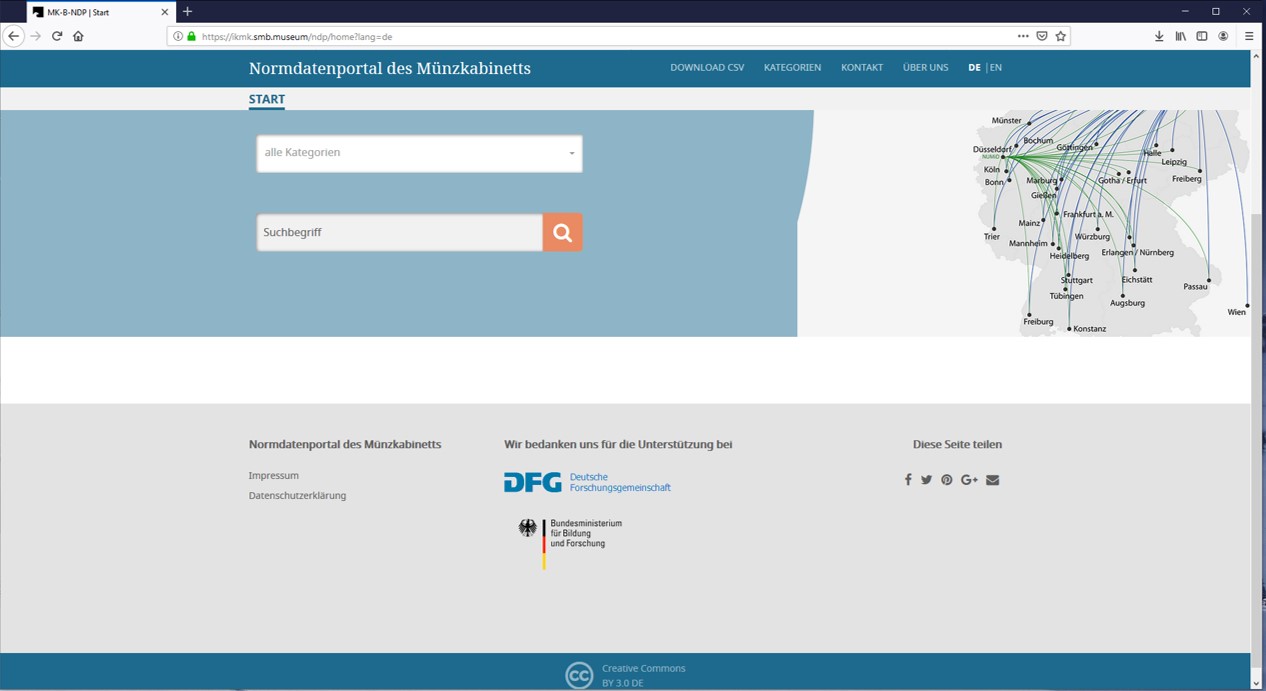Share page via Google Plus icon
Image resolution: width=1266 pixels, height=691 pixels.
[x=969, y=480]
